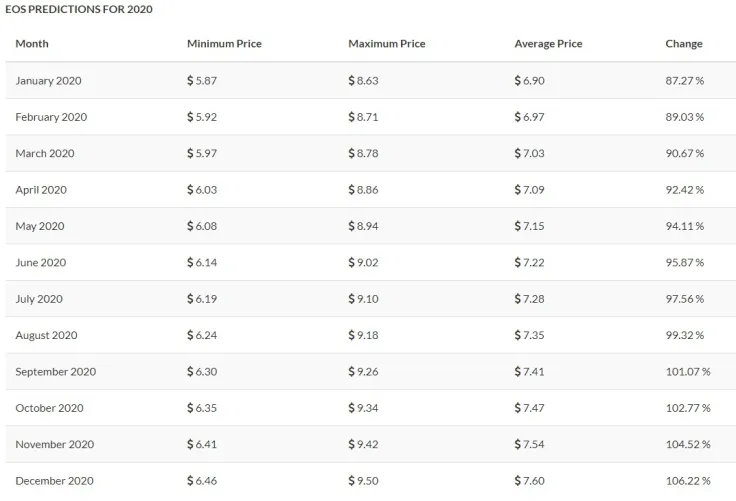
Task: Select October 2020 change value 102.77%
Action: pos(688,408)
